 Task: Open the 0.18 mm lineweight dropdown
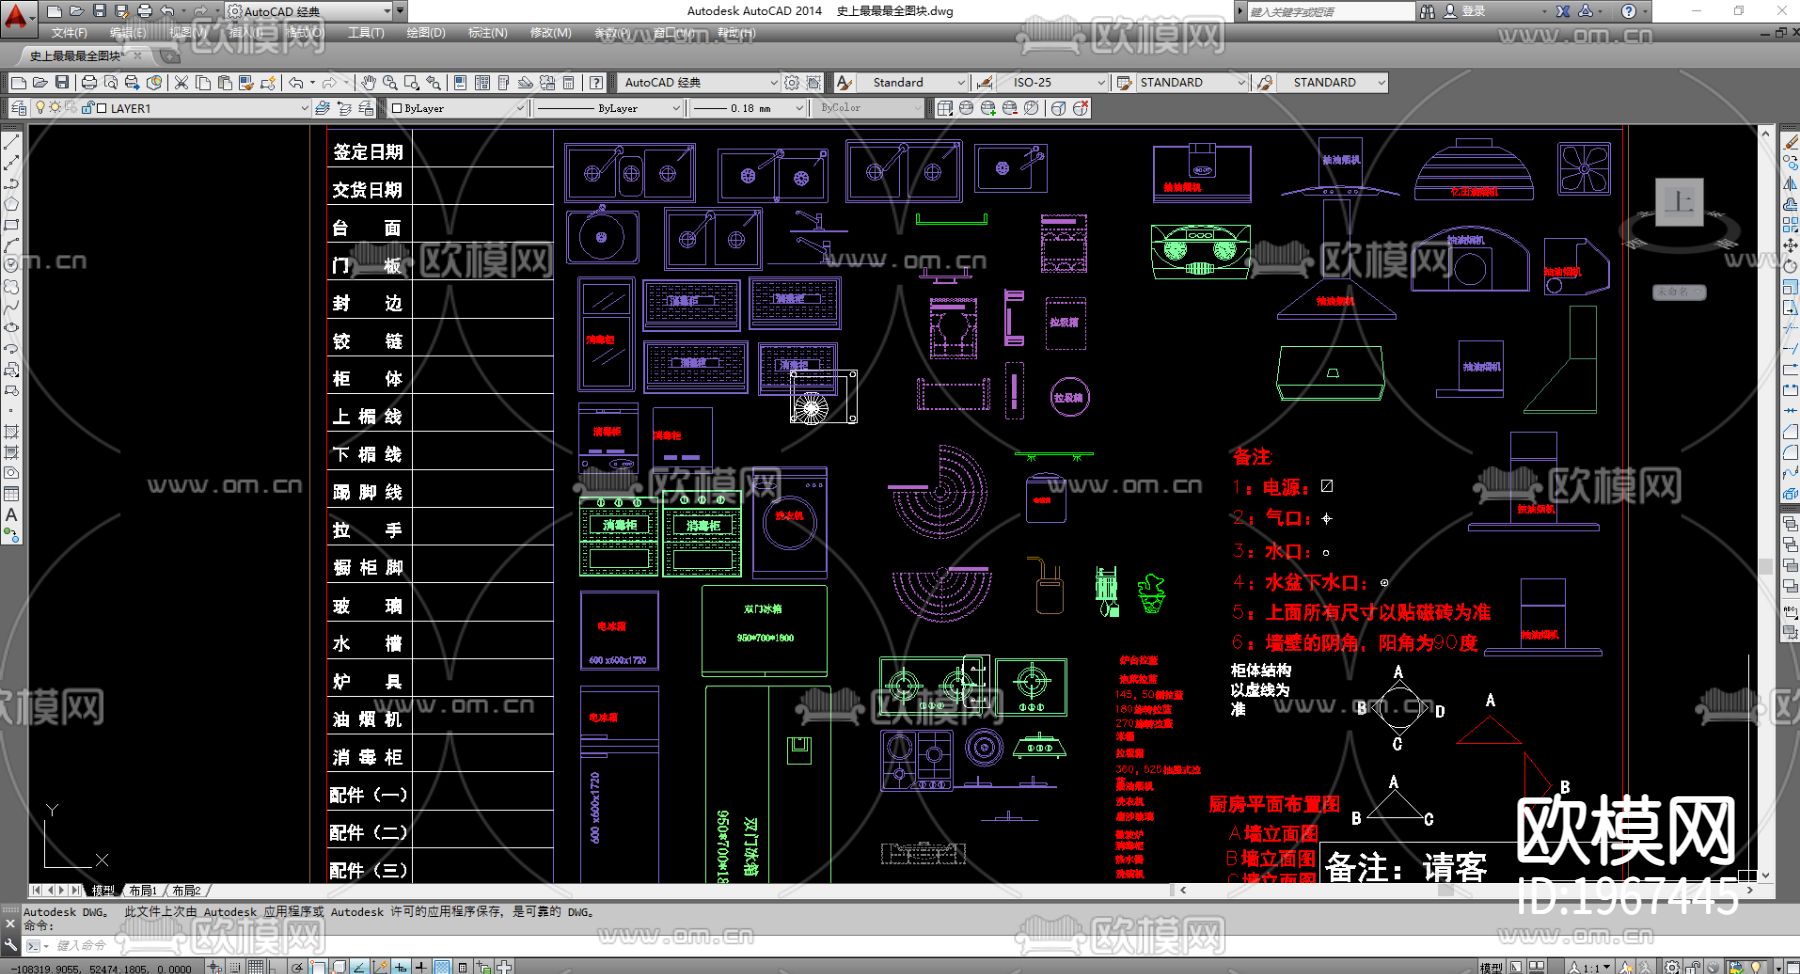pyautogui.click(x=748, y=108)
